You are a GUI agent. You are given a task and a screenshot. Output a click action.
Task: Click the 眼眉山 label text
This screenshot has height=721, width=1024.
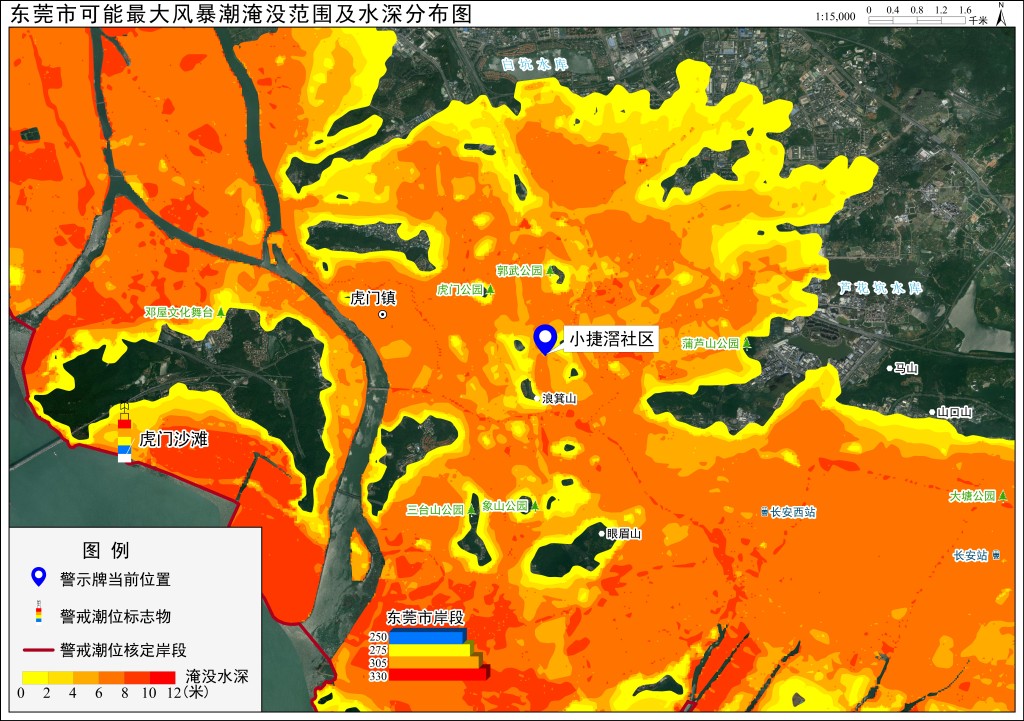click(624, 534)
